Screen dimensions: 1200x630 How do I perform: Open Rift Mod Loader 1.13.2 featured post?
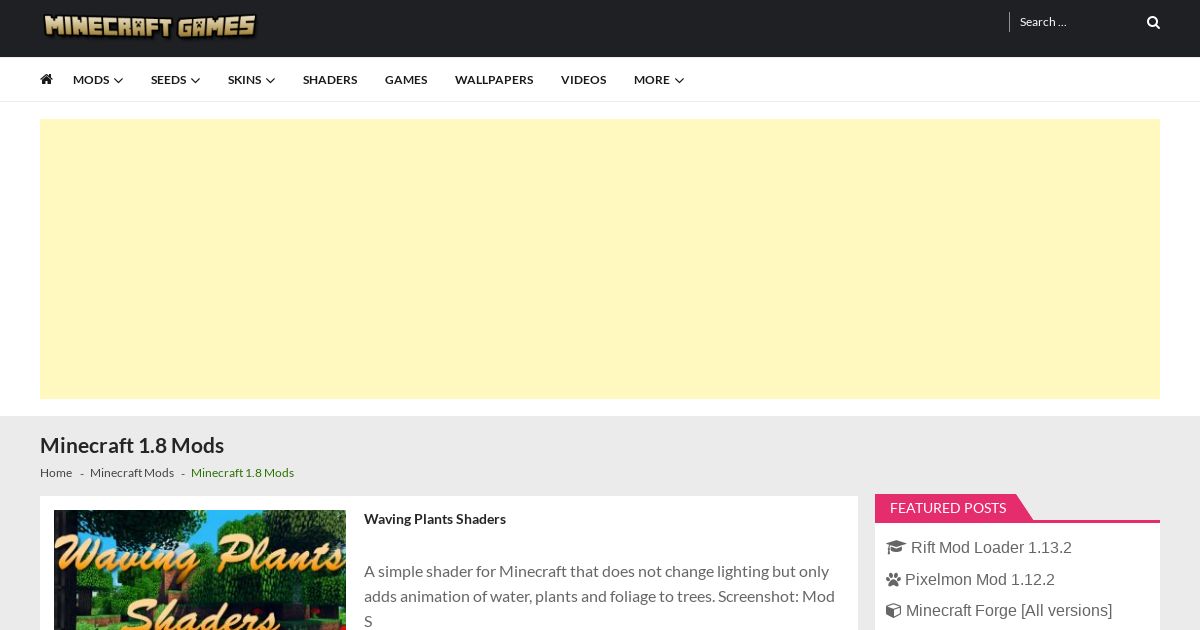click(x=991, y=548)
